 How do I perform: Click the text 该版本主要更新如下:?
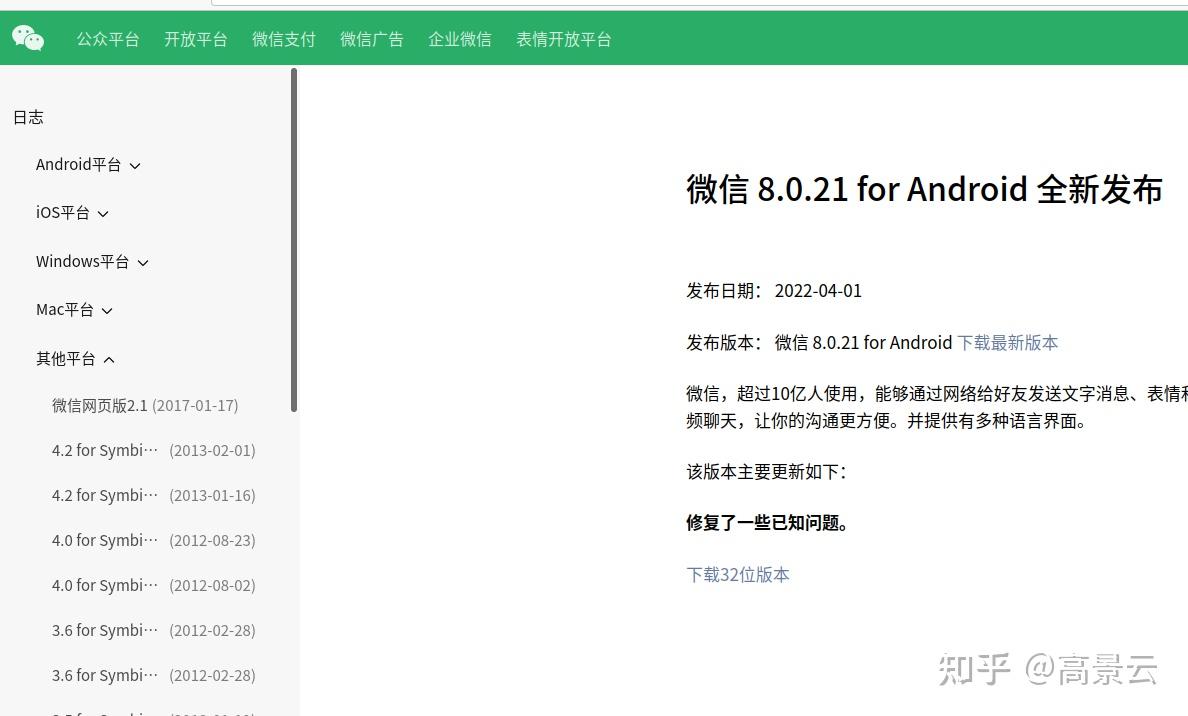point(766,471)
